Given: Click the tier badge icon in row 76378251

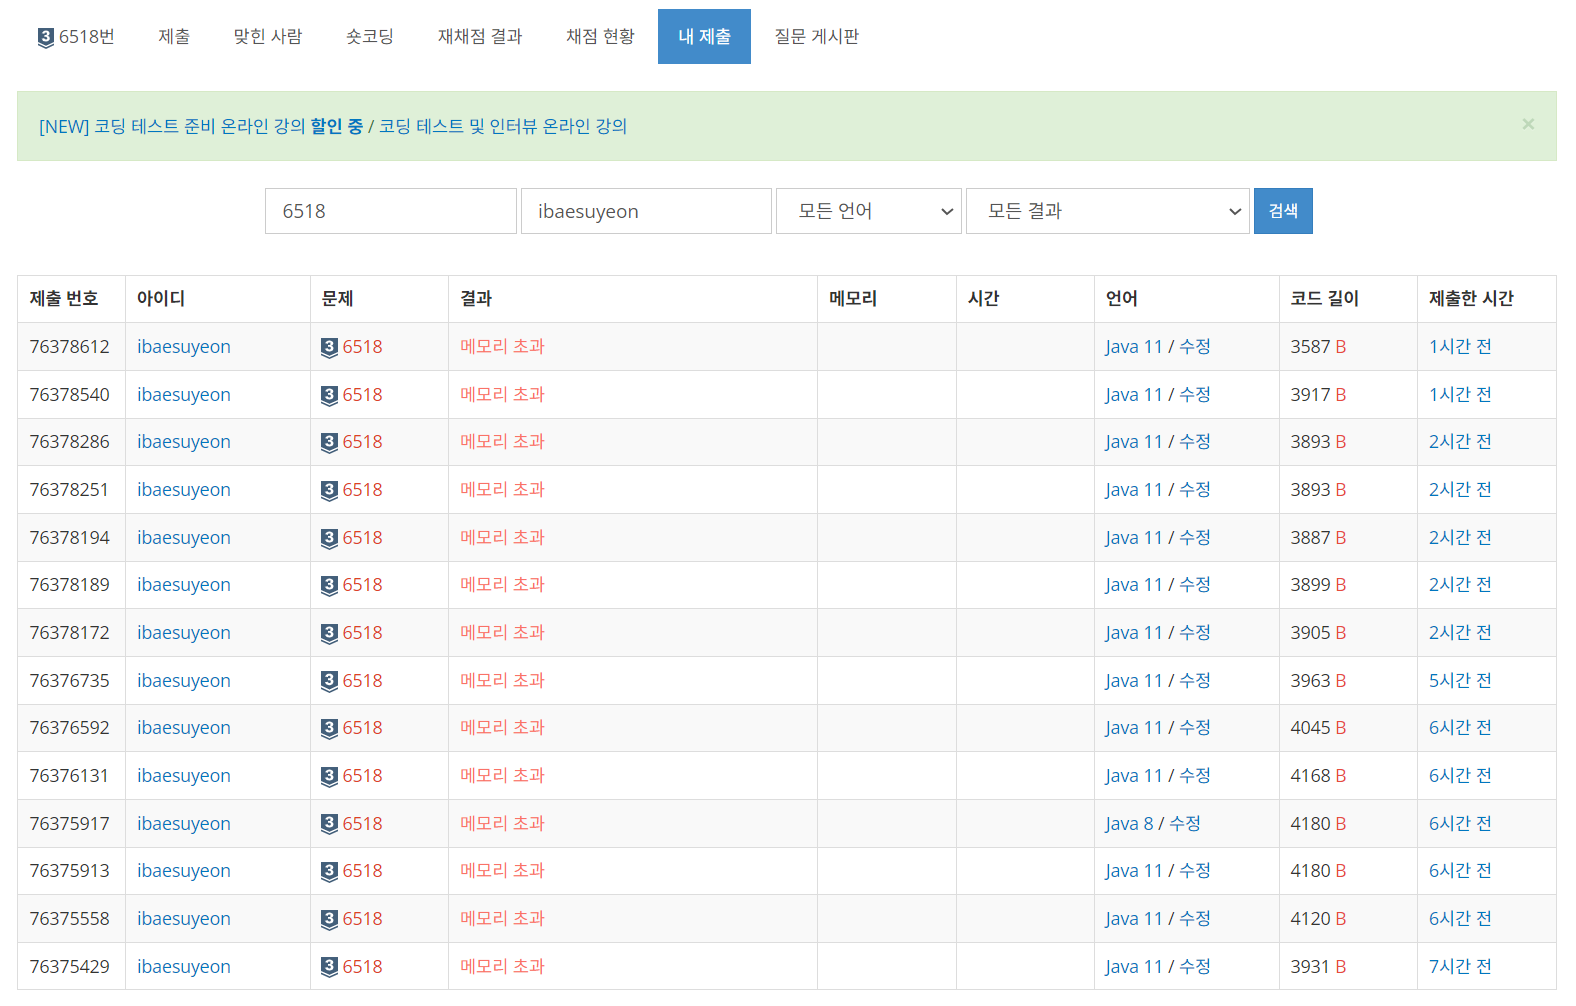Looking at the screenshot, I should pyautogui.click(x=329, y=490).
